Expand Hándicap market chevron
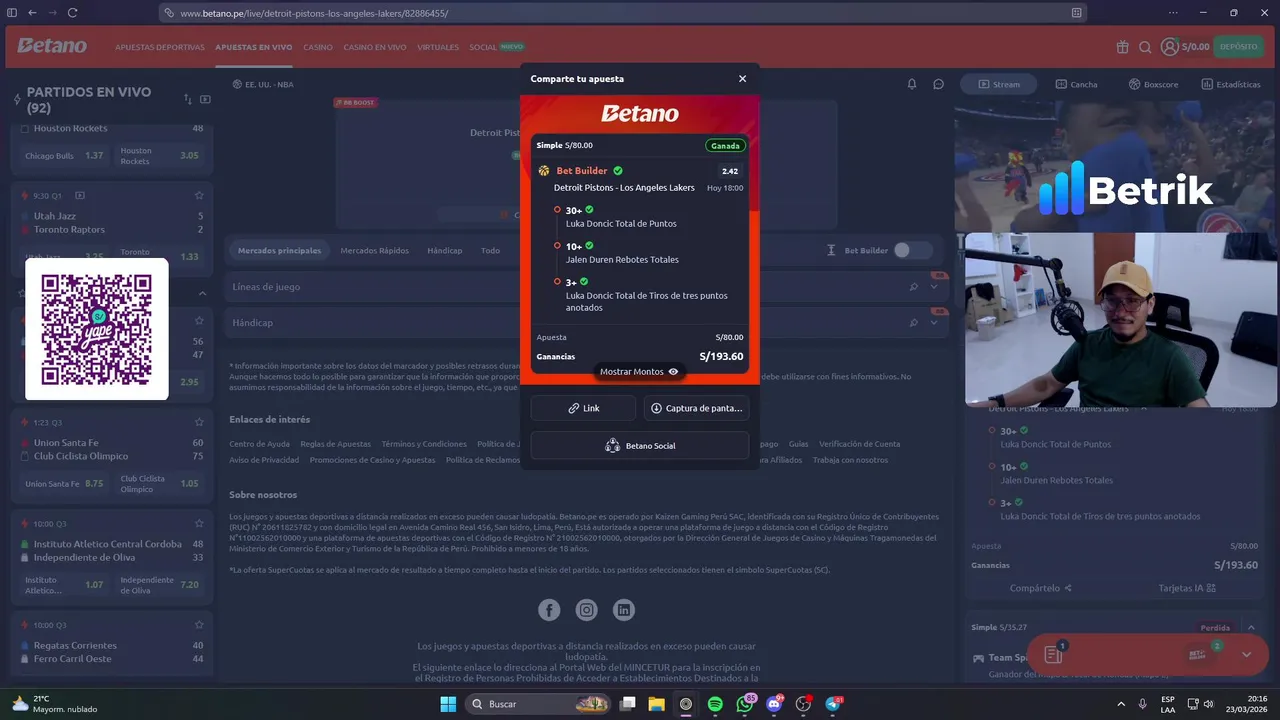The height and width of the screenshot is (720, 1280). pyautogui.click(x=934, y=323)
